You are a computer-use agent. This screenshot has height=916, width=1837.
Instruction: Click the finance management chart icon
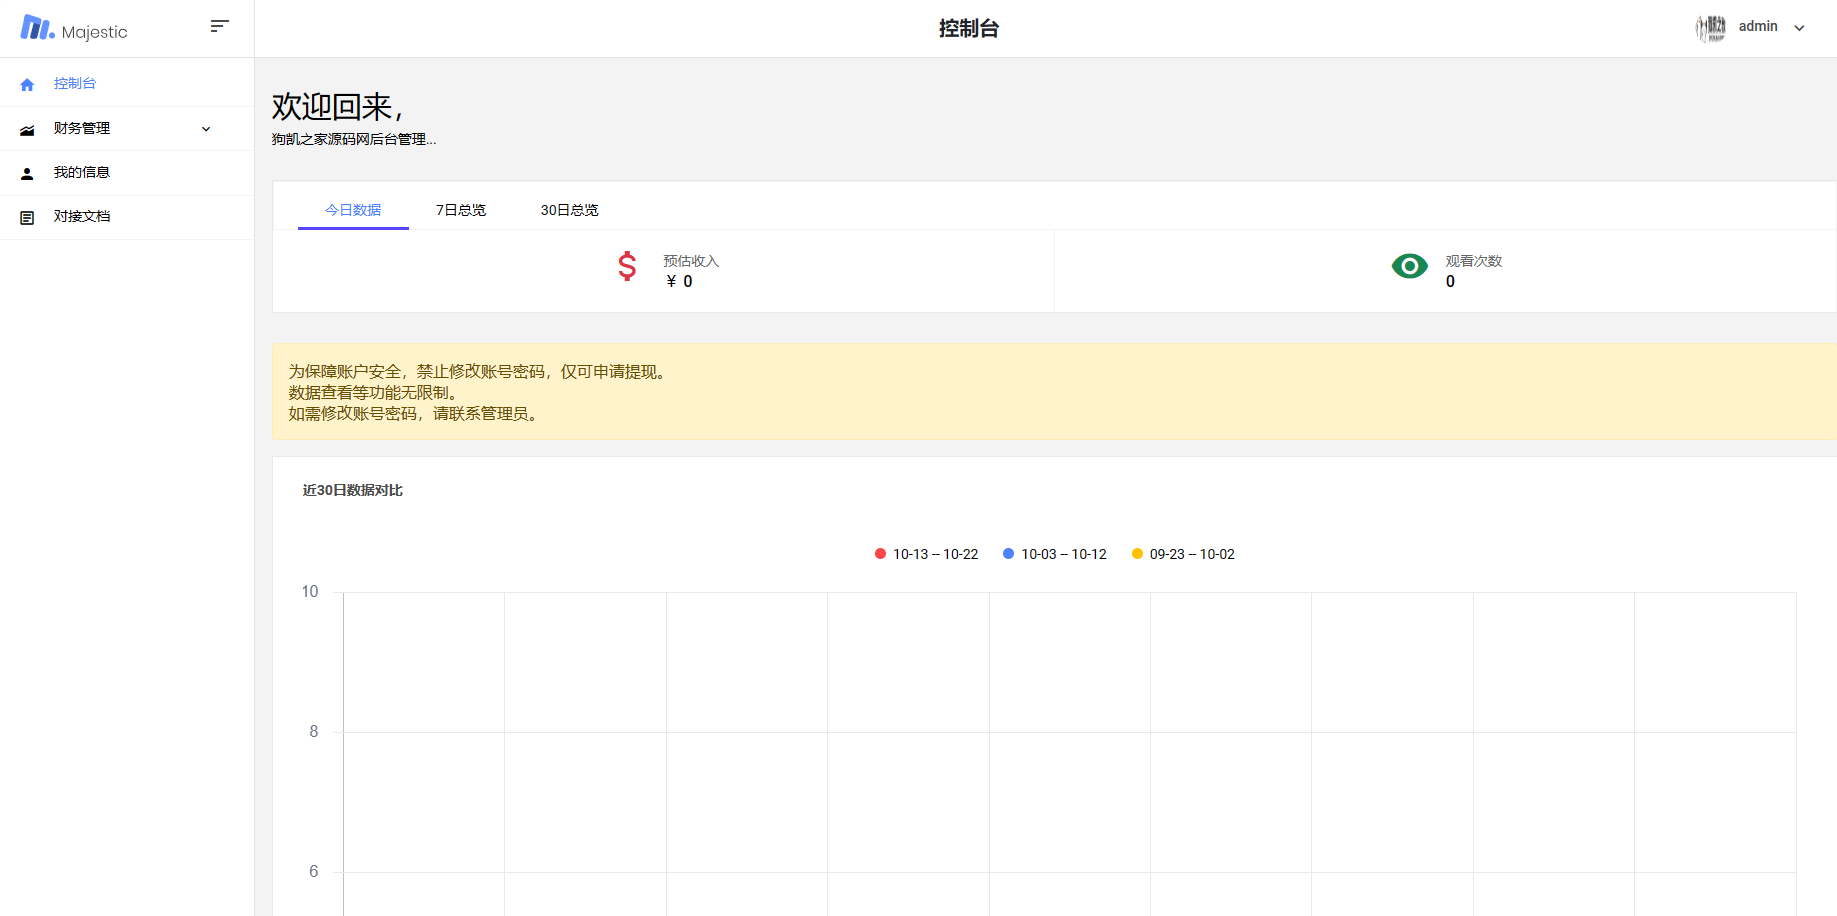[x=27, y=129]
